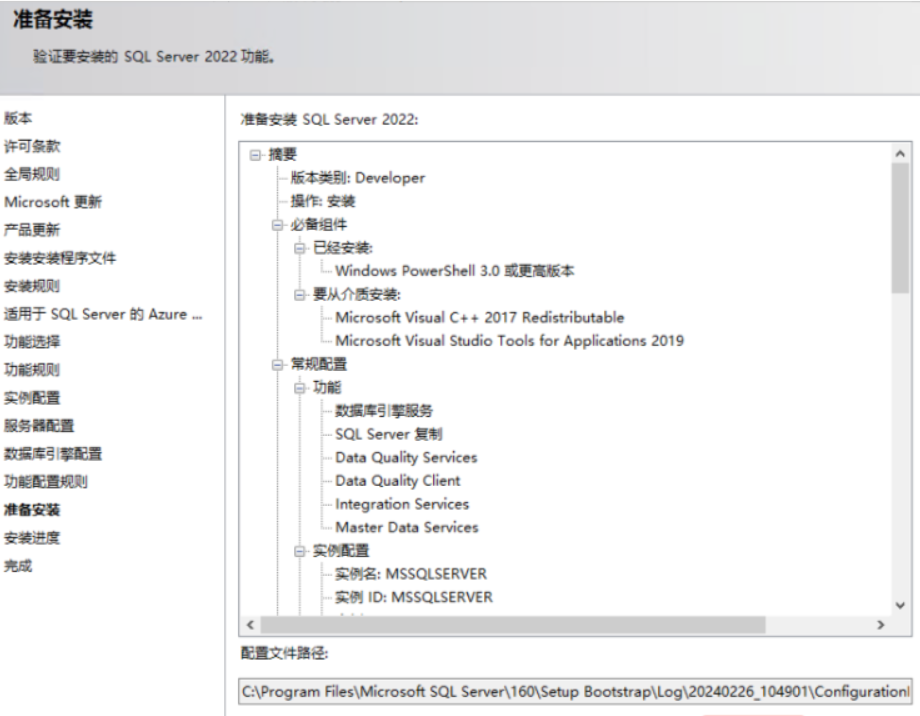The image size is (920, 716).
Task: Click the 必备组件 node label
Action: 319,225
